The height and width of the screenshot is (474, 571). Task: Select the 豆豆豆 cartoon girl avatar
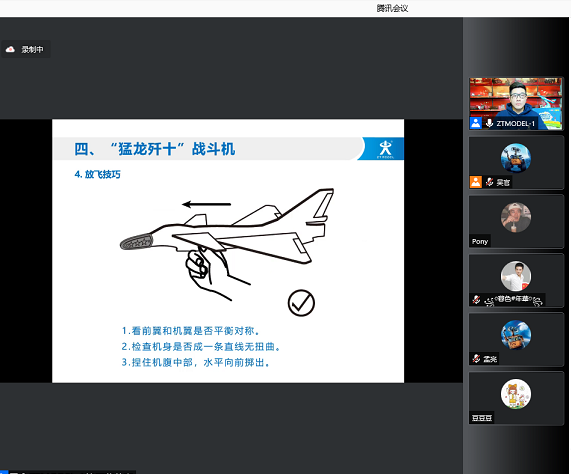[x=516, y=394]
